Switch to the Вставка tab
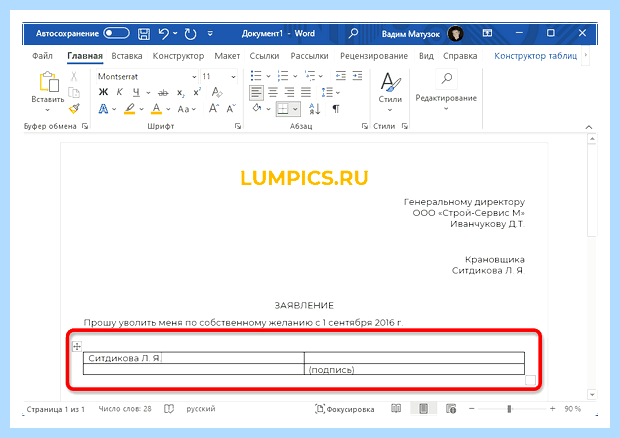Screen dimensions: 620x438 click(x=127, y=56)
